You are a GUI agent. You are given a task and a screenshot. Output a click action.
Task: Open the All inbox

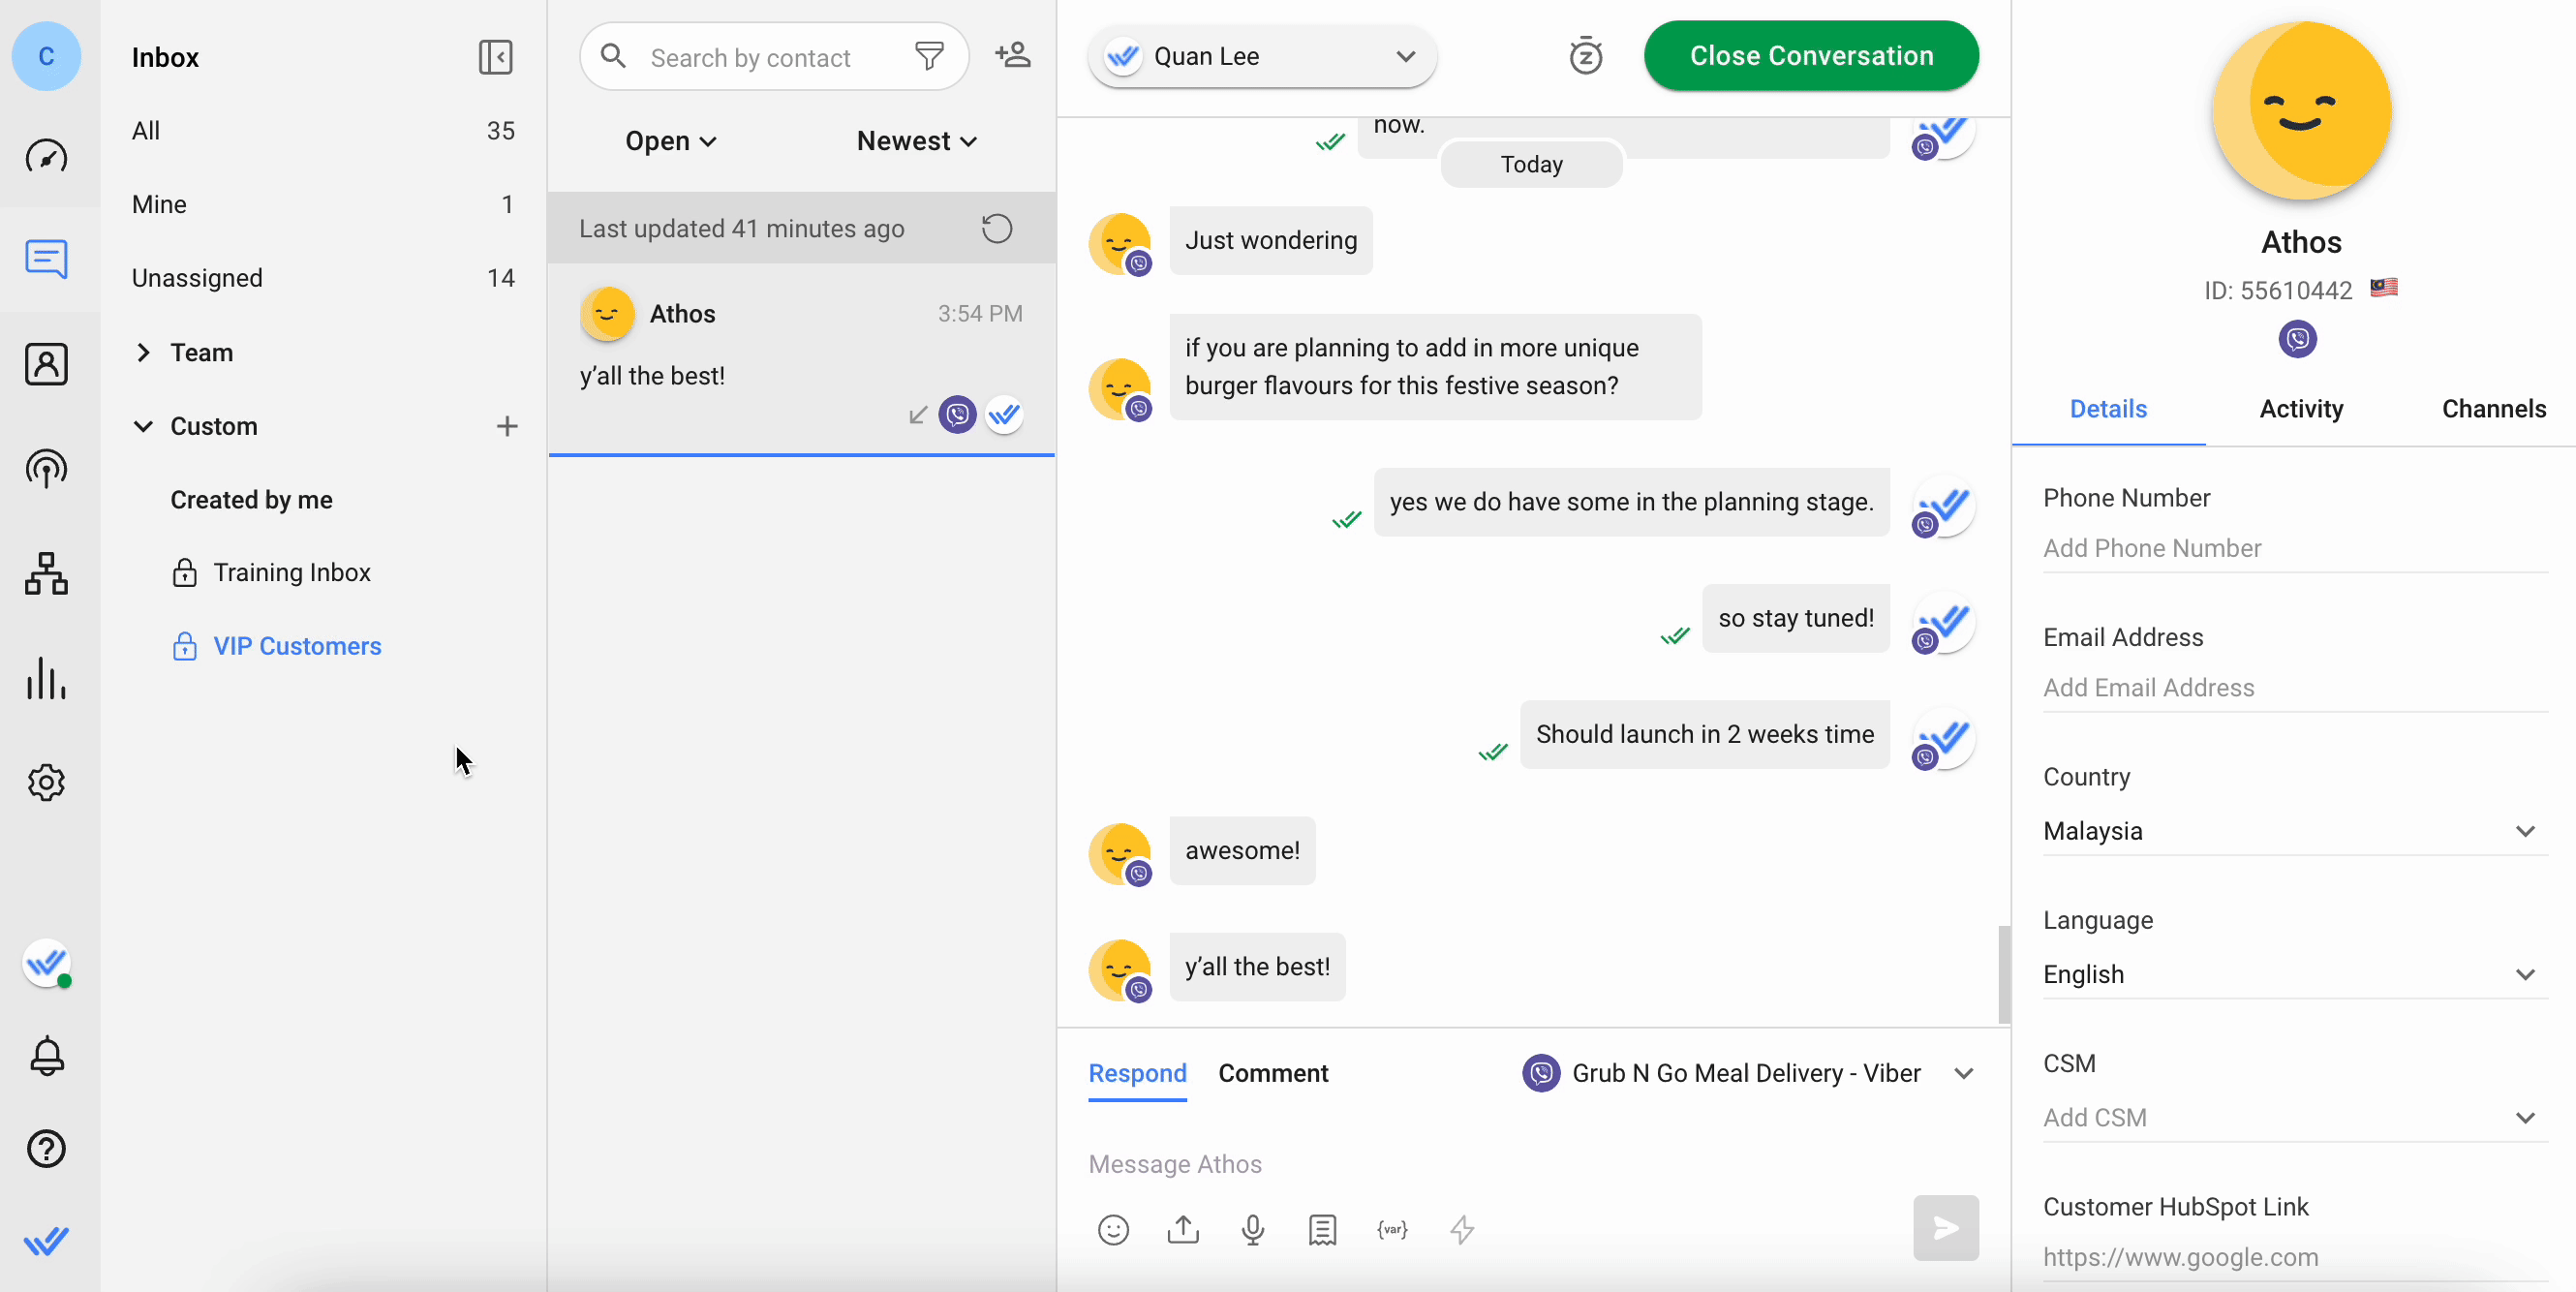tap(323, 131)
